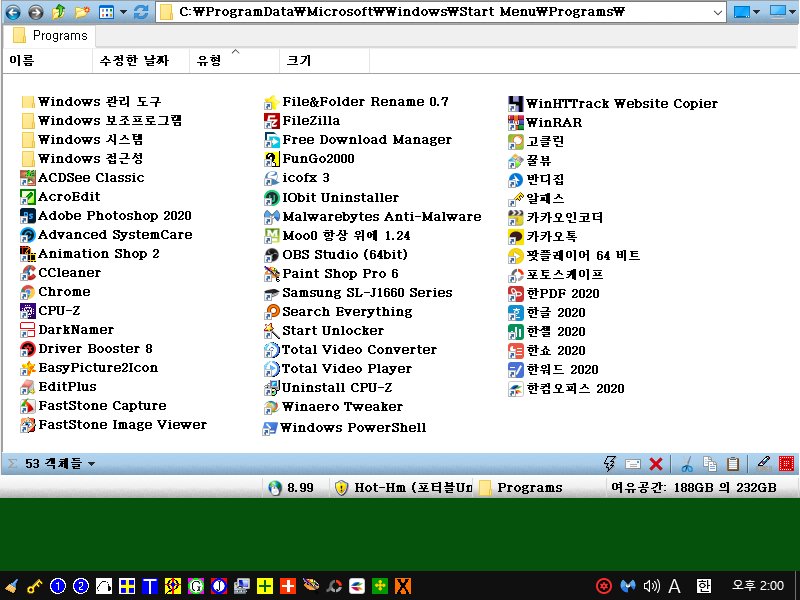Select the CCleaner shortcut

(61, 272)
